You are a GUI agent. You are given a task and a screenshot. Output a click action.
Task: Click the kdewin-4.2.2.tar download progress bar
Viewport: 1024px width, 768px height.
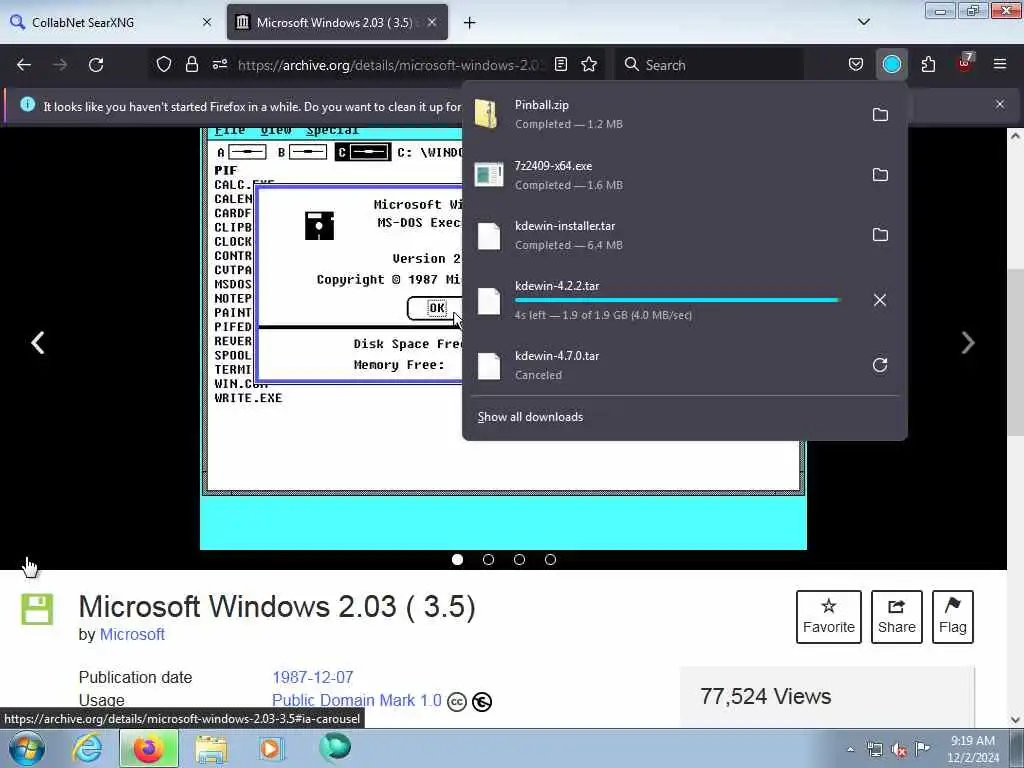(677, 300)
